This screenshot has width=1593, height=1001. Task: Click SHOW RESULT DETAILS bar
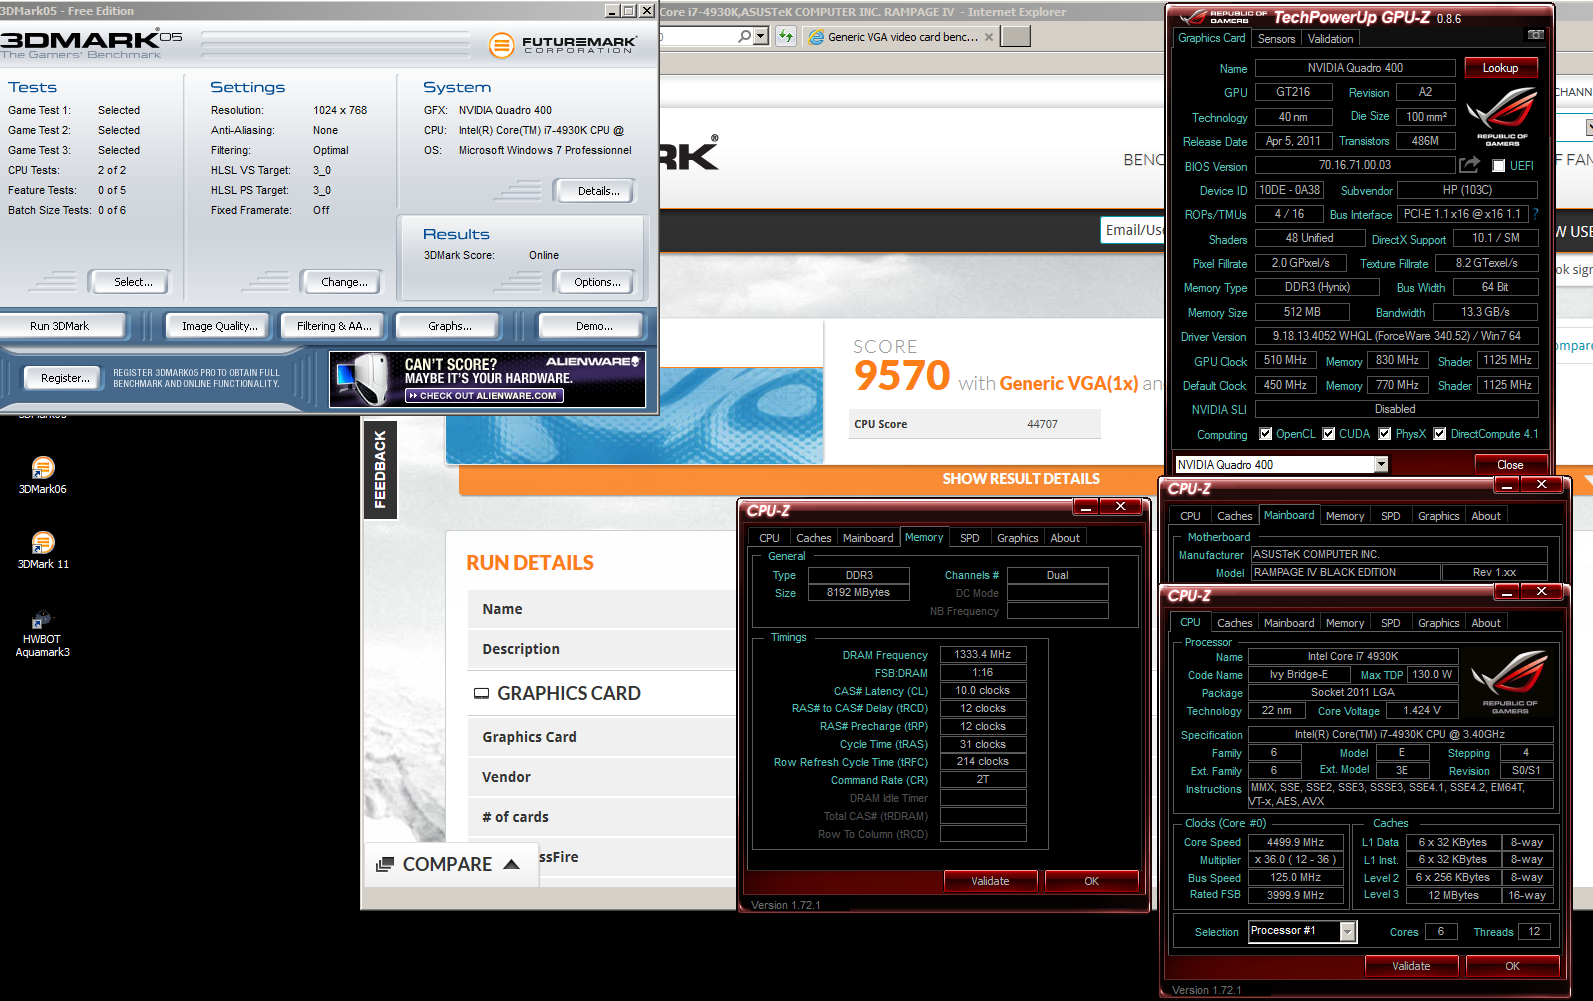pyautogui.click(x=1020, y=479)
